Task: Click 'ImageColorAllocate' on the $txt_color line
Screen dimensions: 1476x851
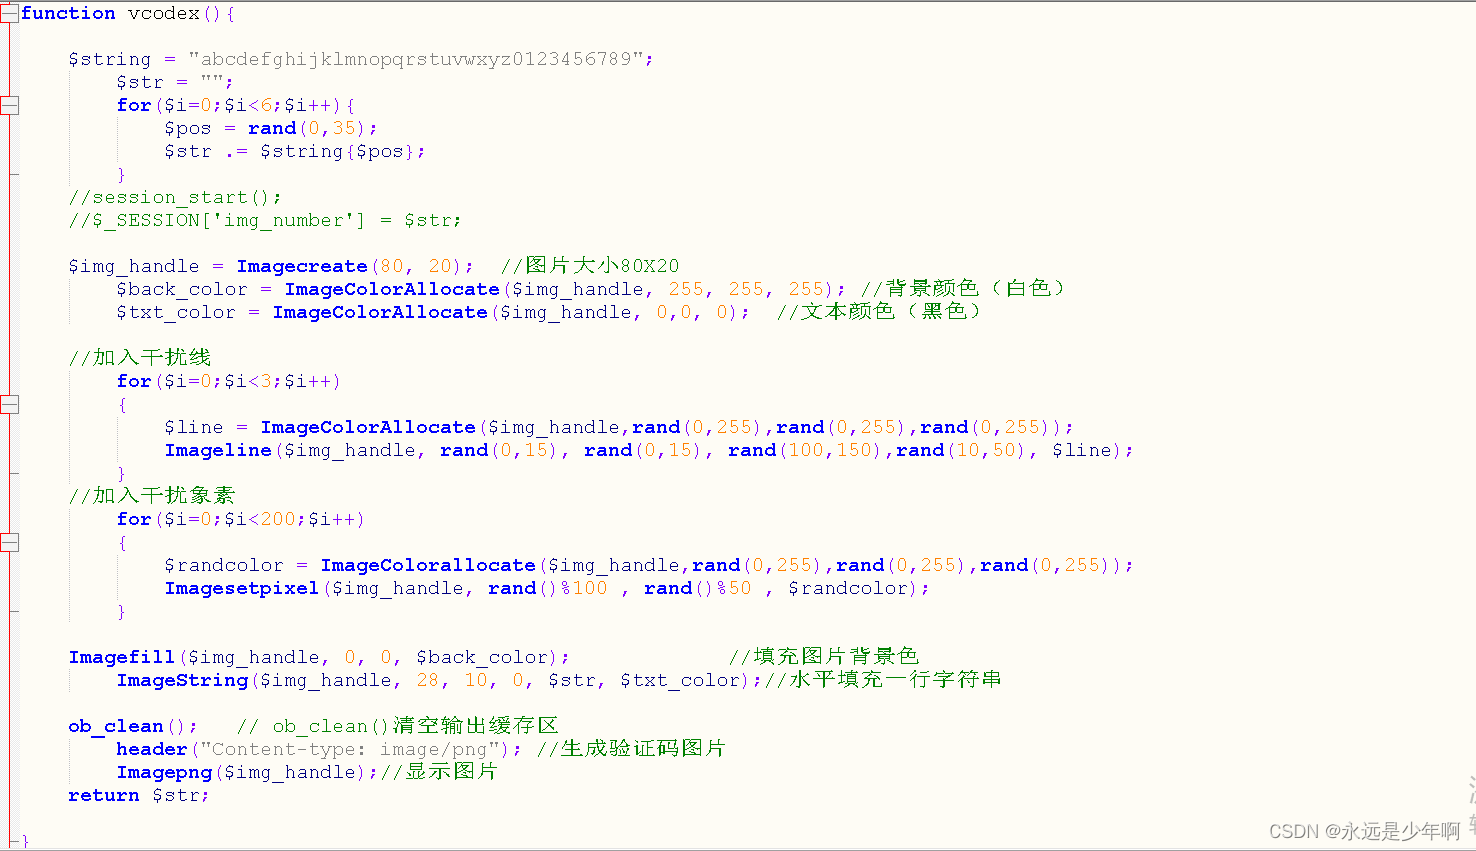Action: coord(380,312)
